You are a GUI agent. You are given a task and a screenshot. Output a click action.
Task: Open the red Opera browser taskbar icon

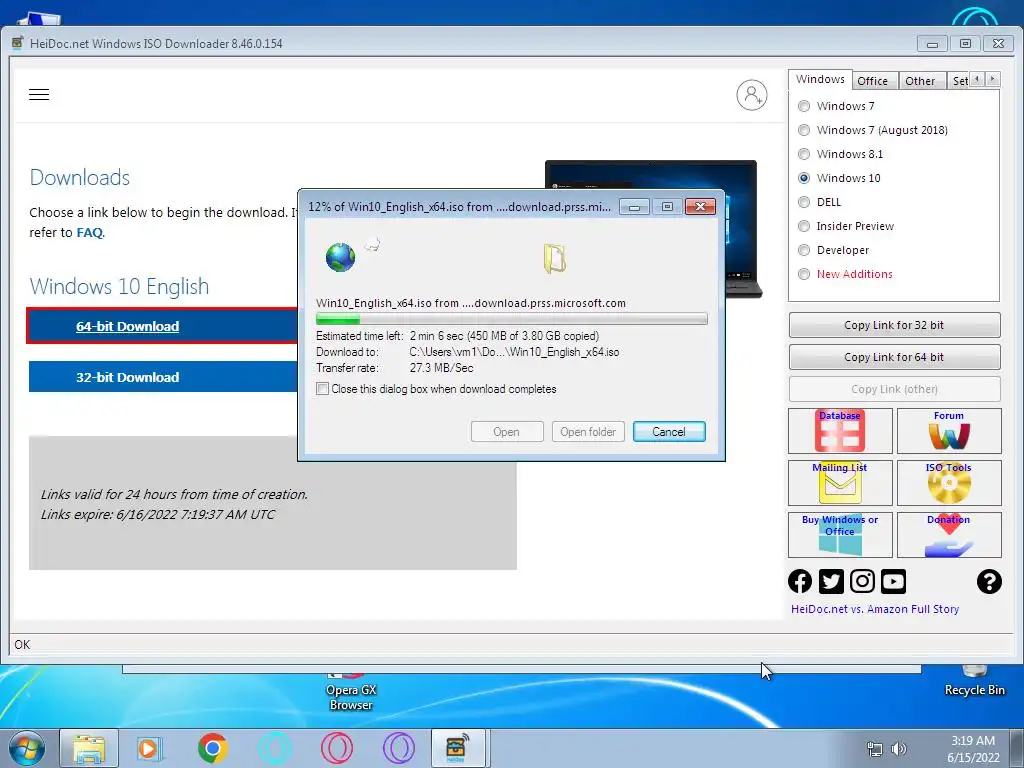(337, 748)
